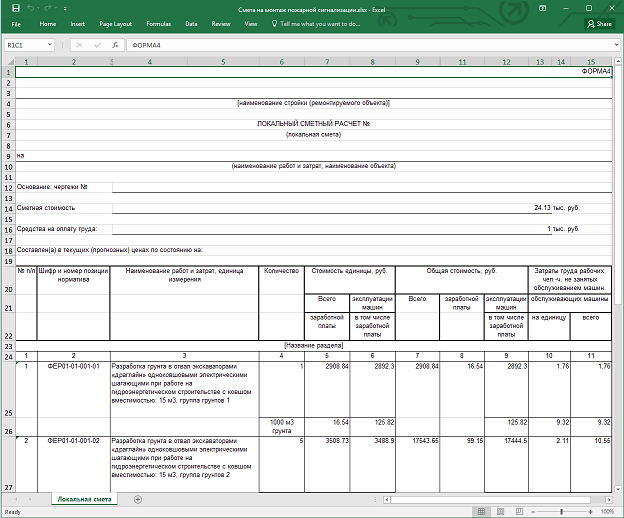The image size is (624, 518).
Task: Select cell with code ФЕР01-01-001-02
Action: [73, 440]
